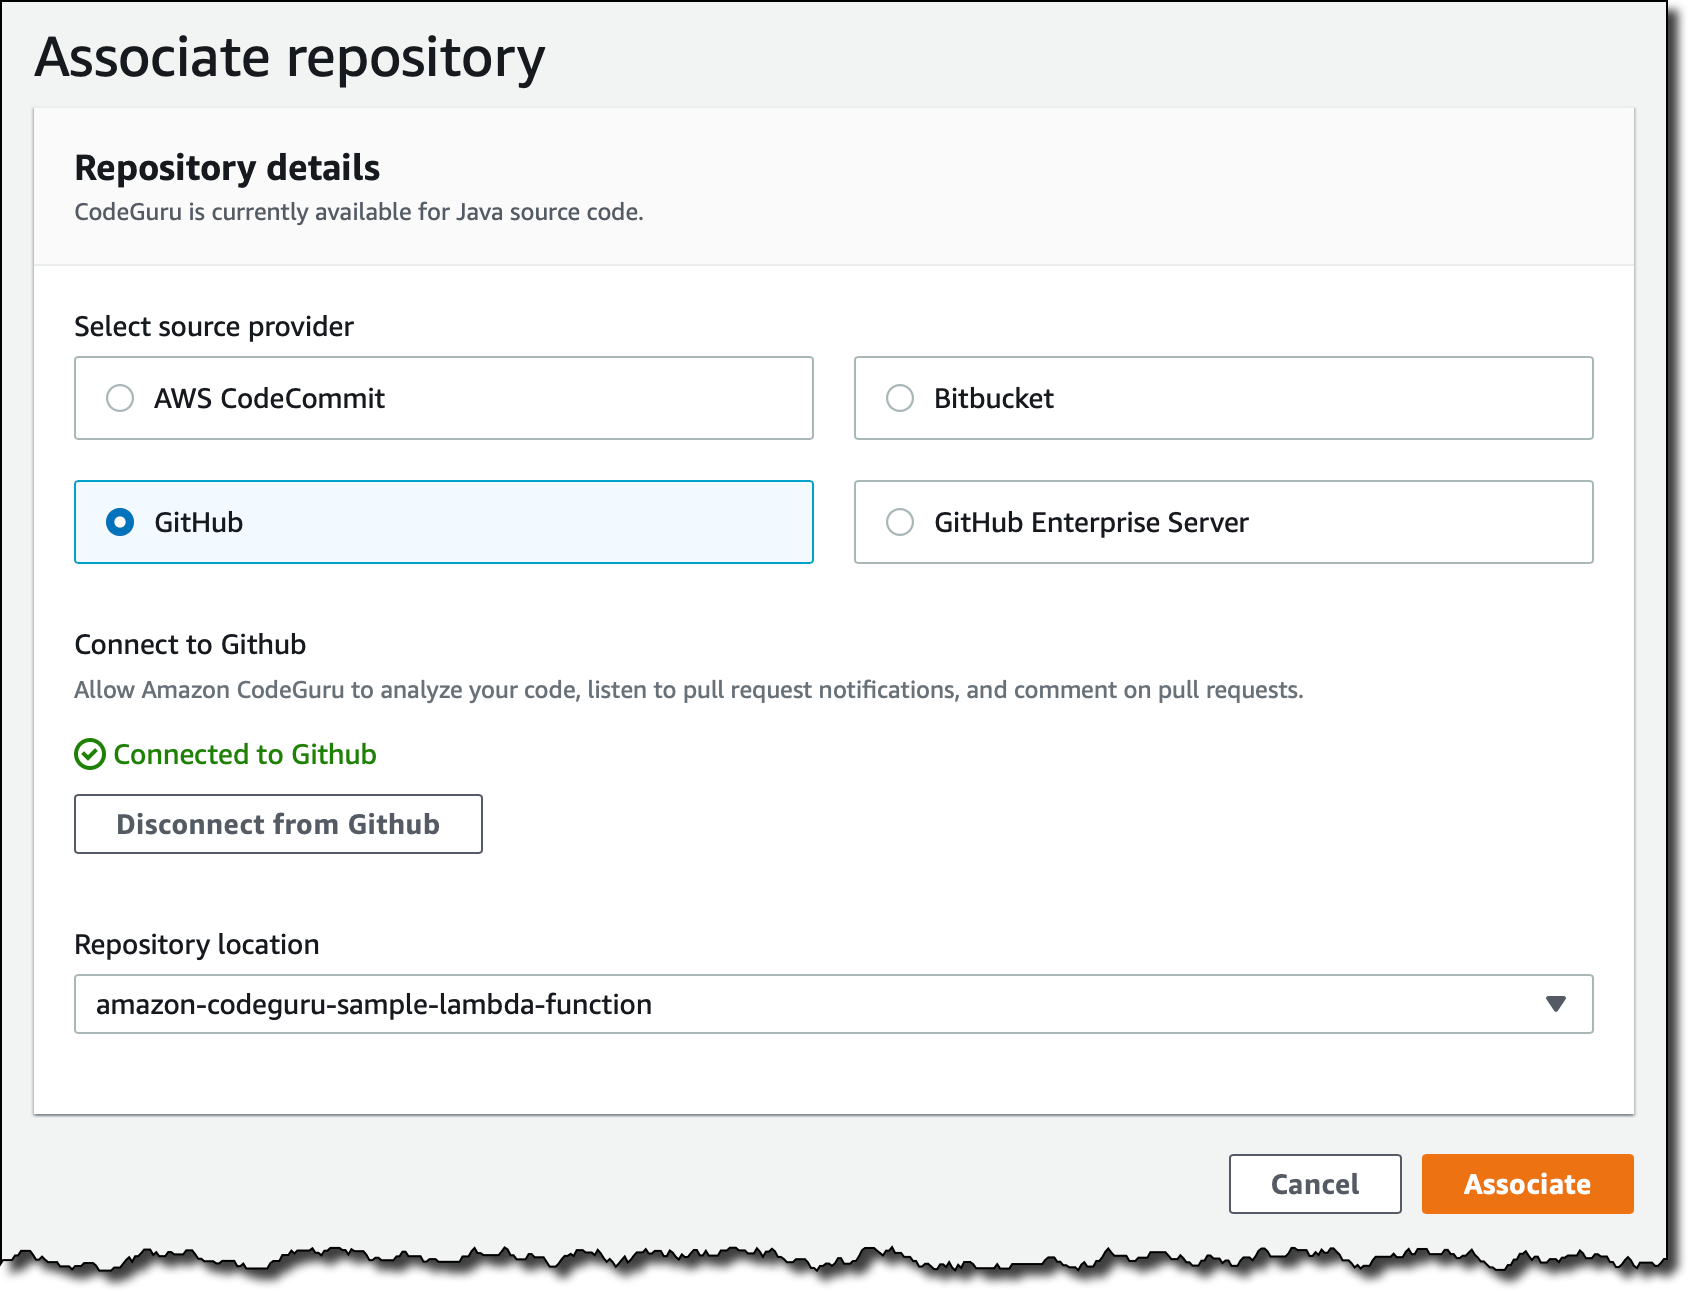Screen dimensions: 1688x1292
Task: Click the Repository details heading
Action: (x=228, y=168)
